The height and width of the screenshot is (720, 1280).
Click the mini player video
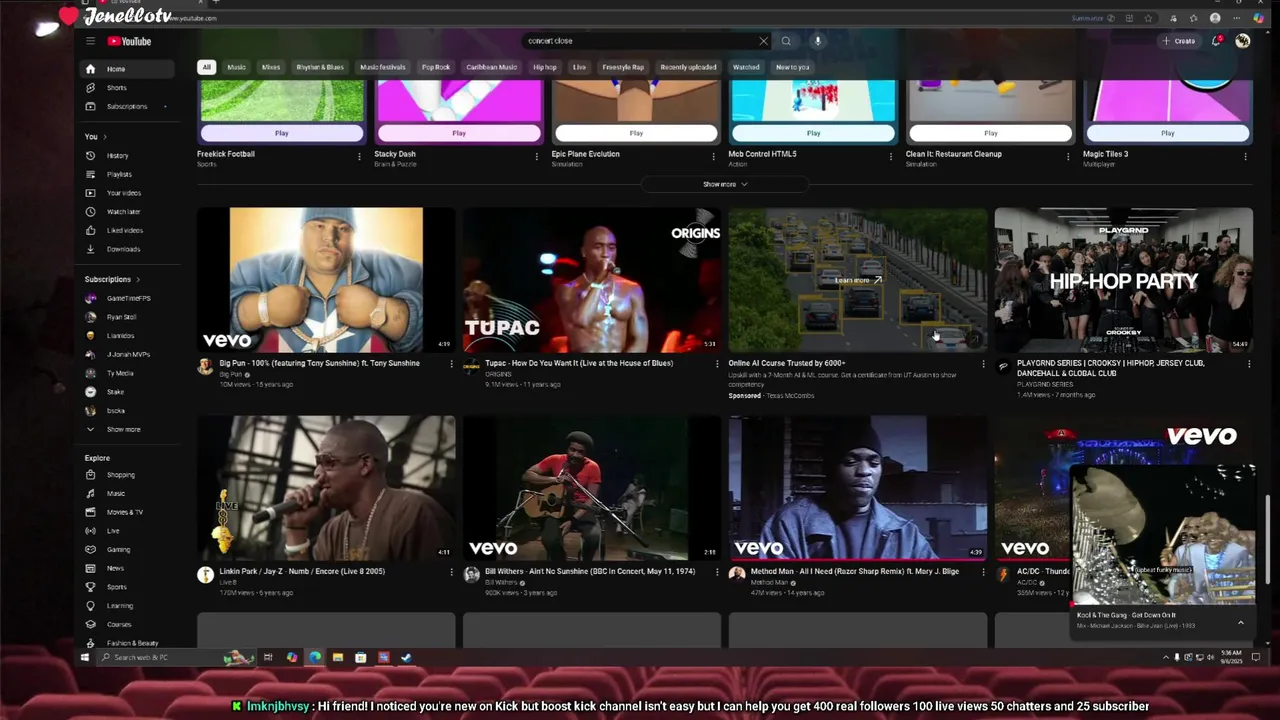1163,535
